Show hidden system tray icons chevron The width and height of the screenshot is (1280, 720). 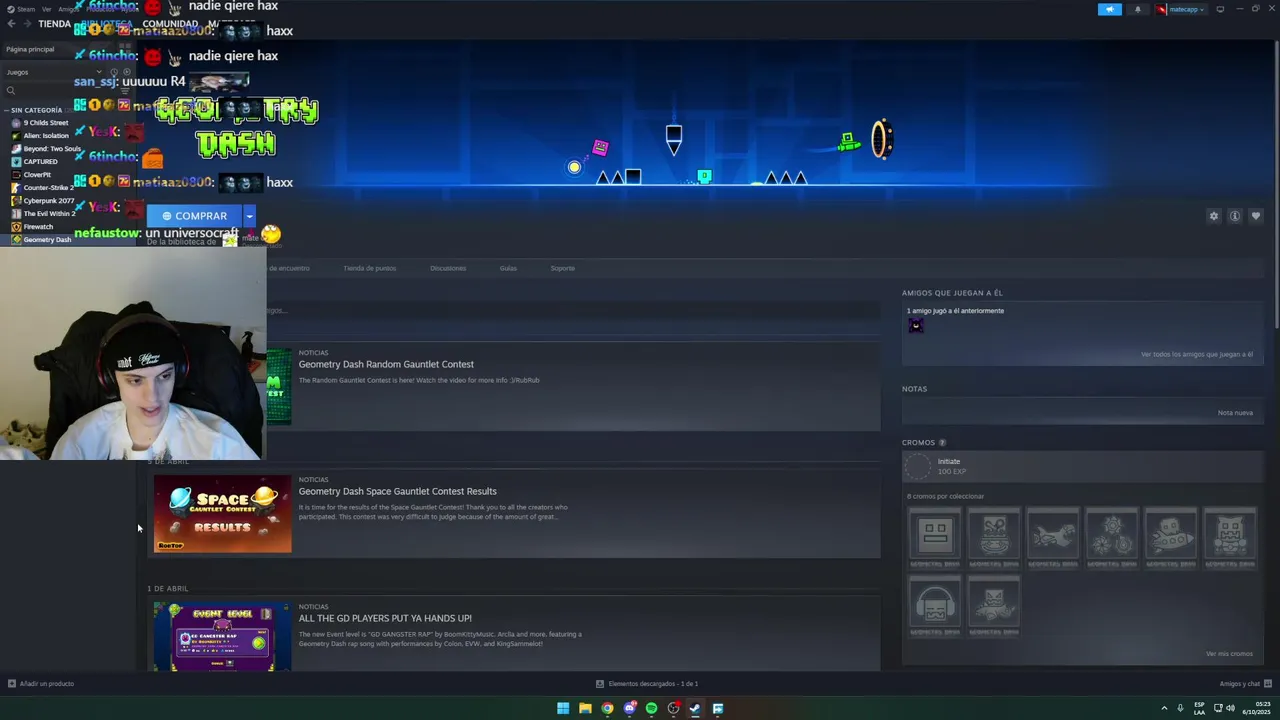coord(1164,709)
